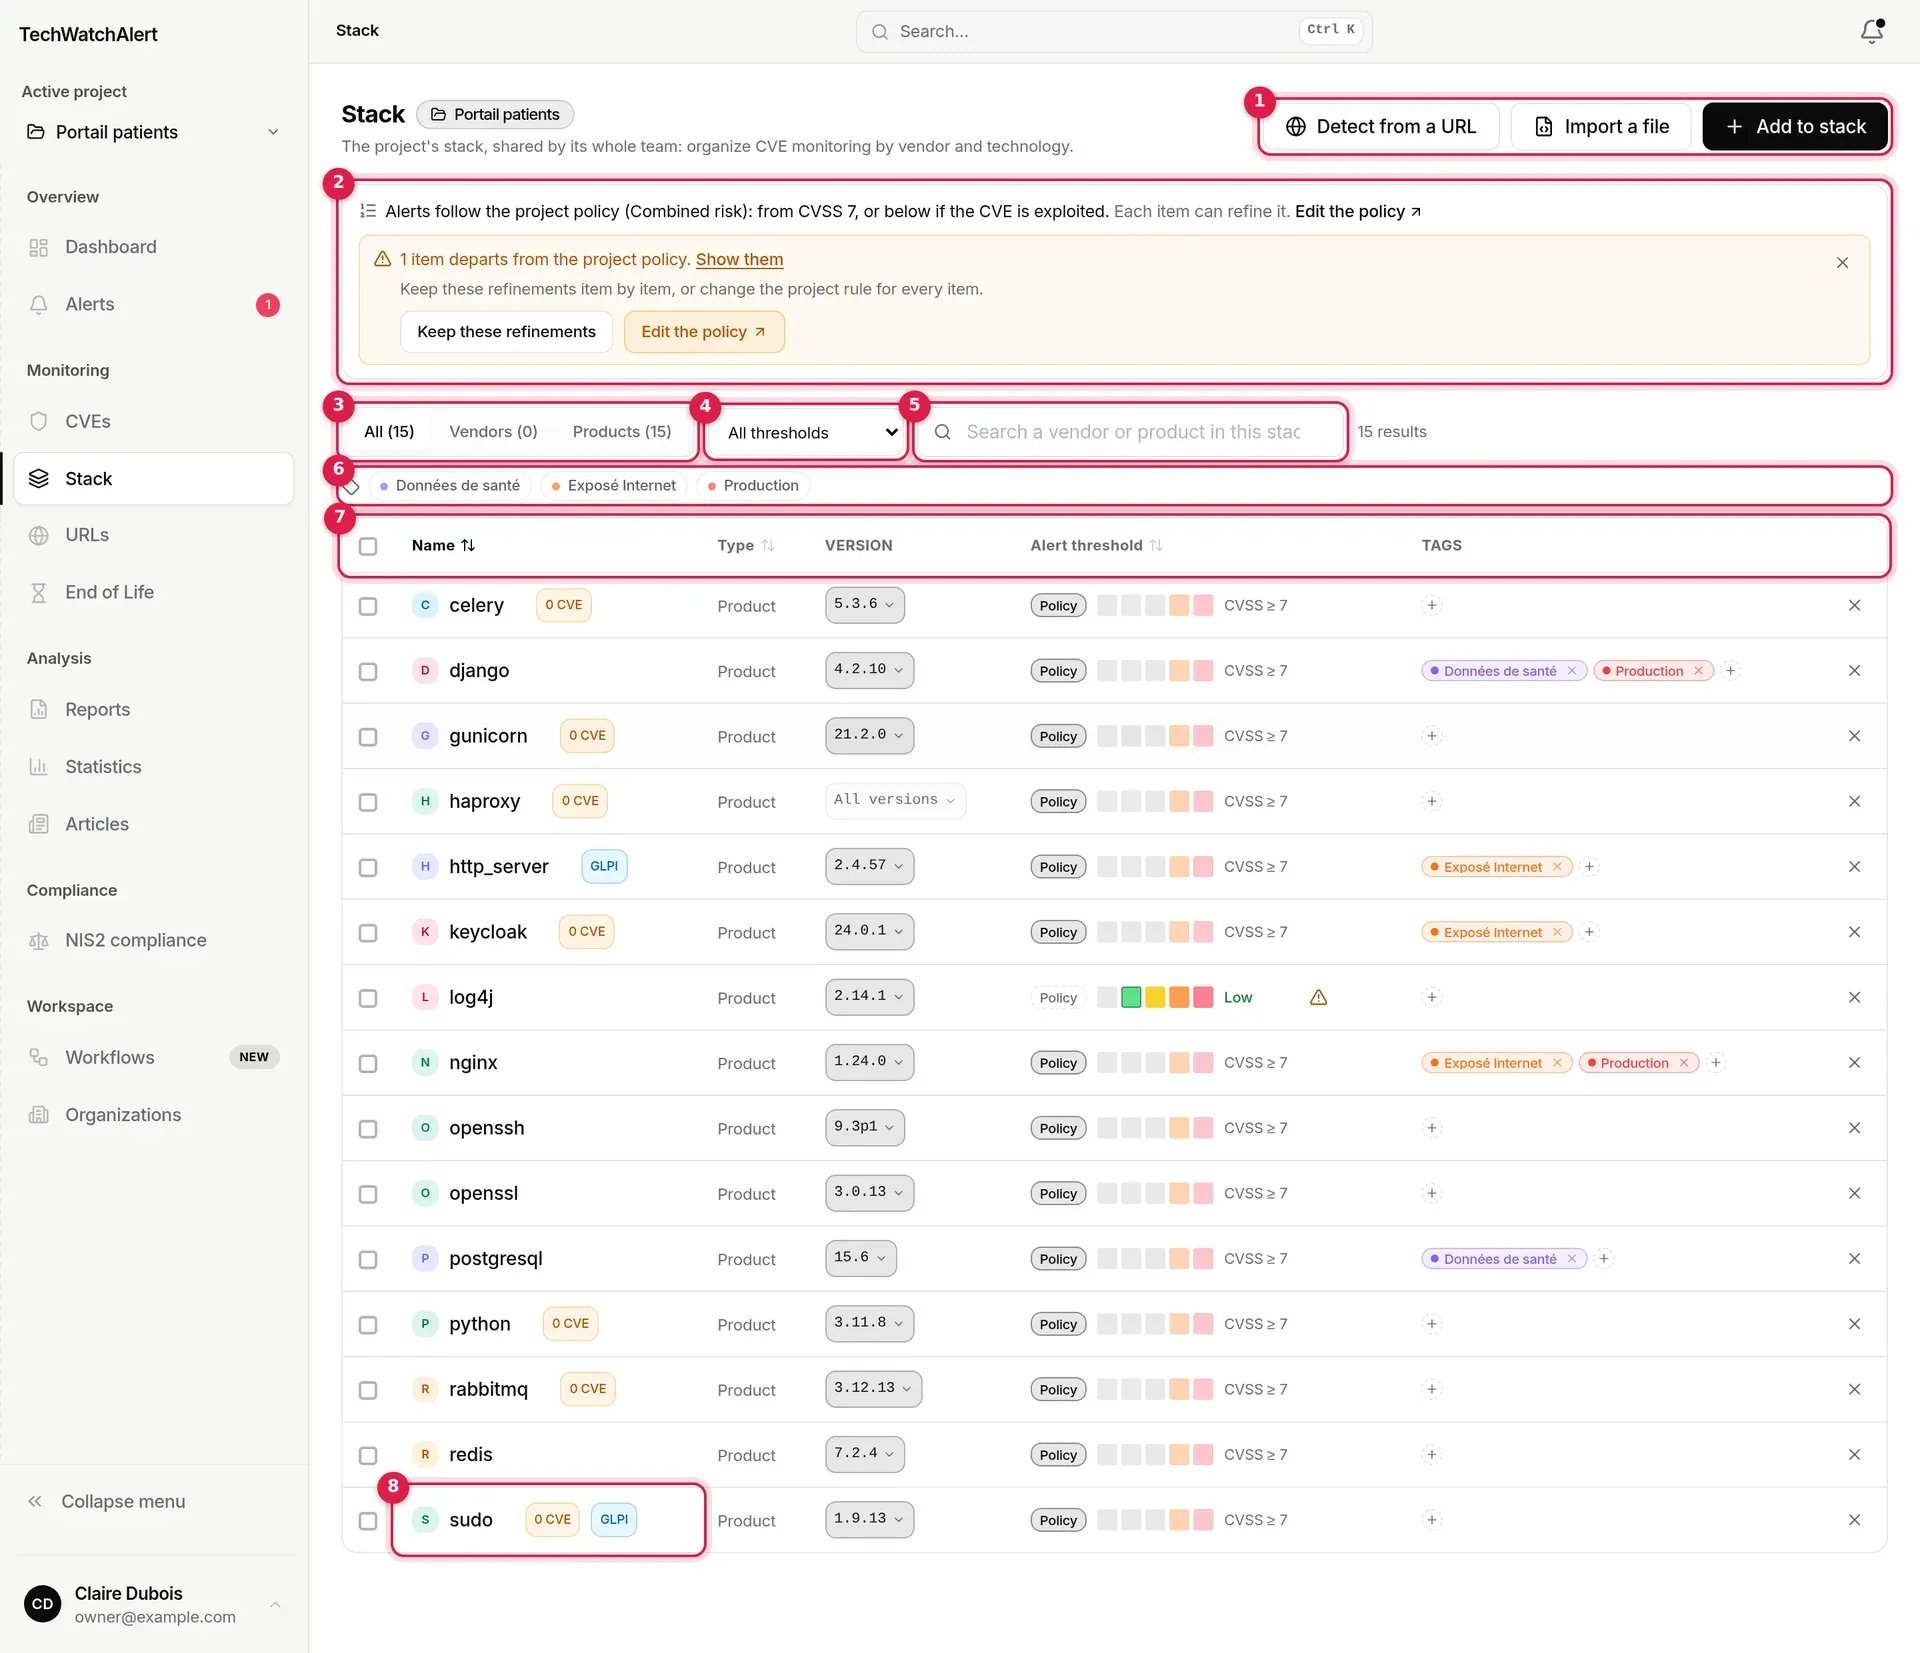Dismiss the policy departure banner
The image size is (1920, 1653).
[1842, 262]
